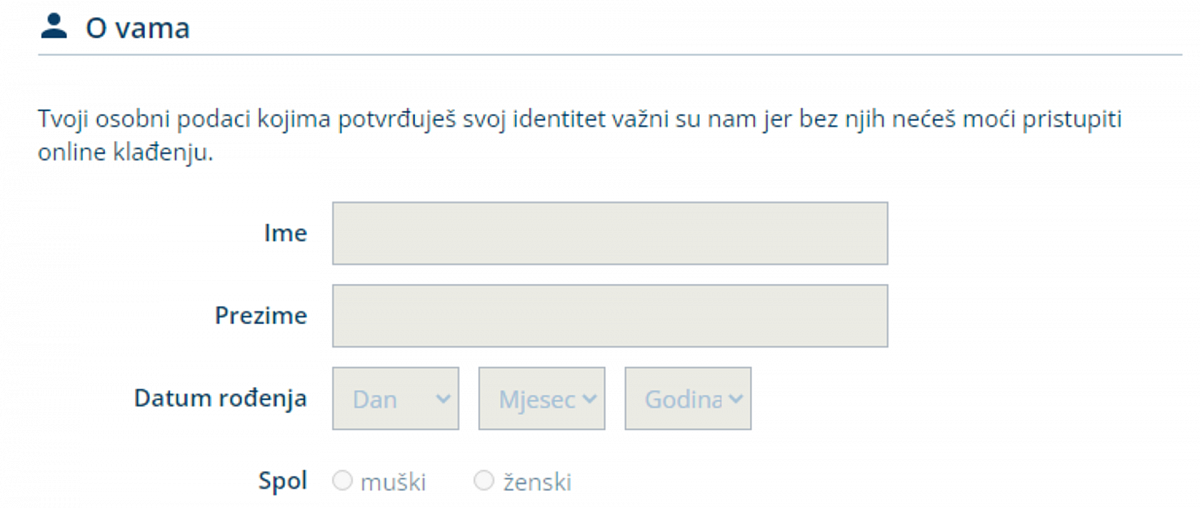
Task: Click the O vama section heading
Action: coord(137,28)
